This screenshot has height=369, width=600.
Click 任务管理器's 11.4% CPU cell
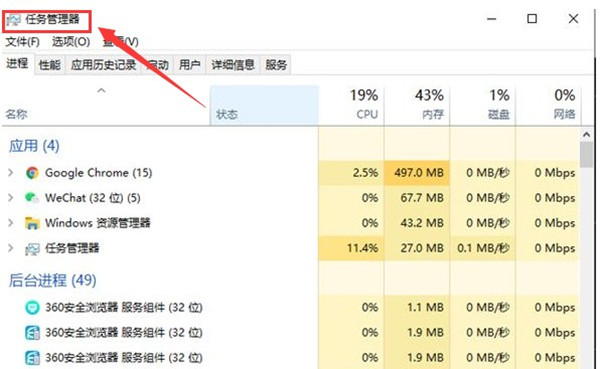pos(351,248)
